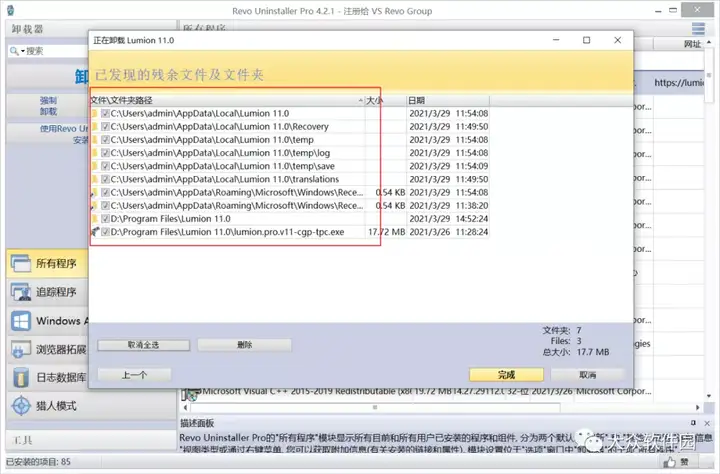Open 追踪程序 Traced Programs module icon
Image resolution: width=720 pixels, height=474 pixels.
21,292
